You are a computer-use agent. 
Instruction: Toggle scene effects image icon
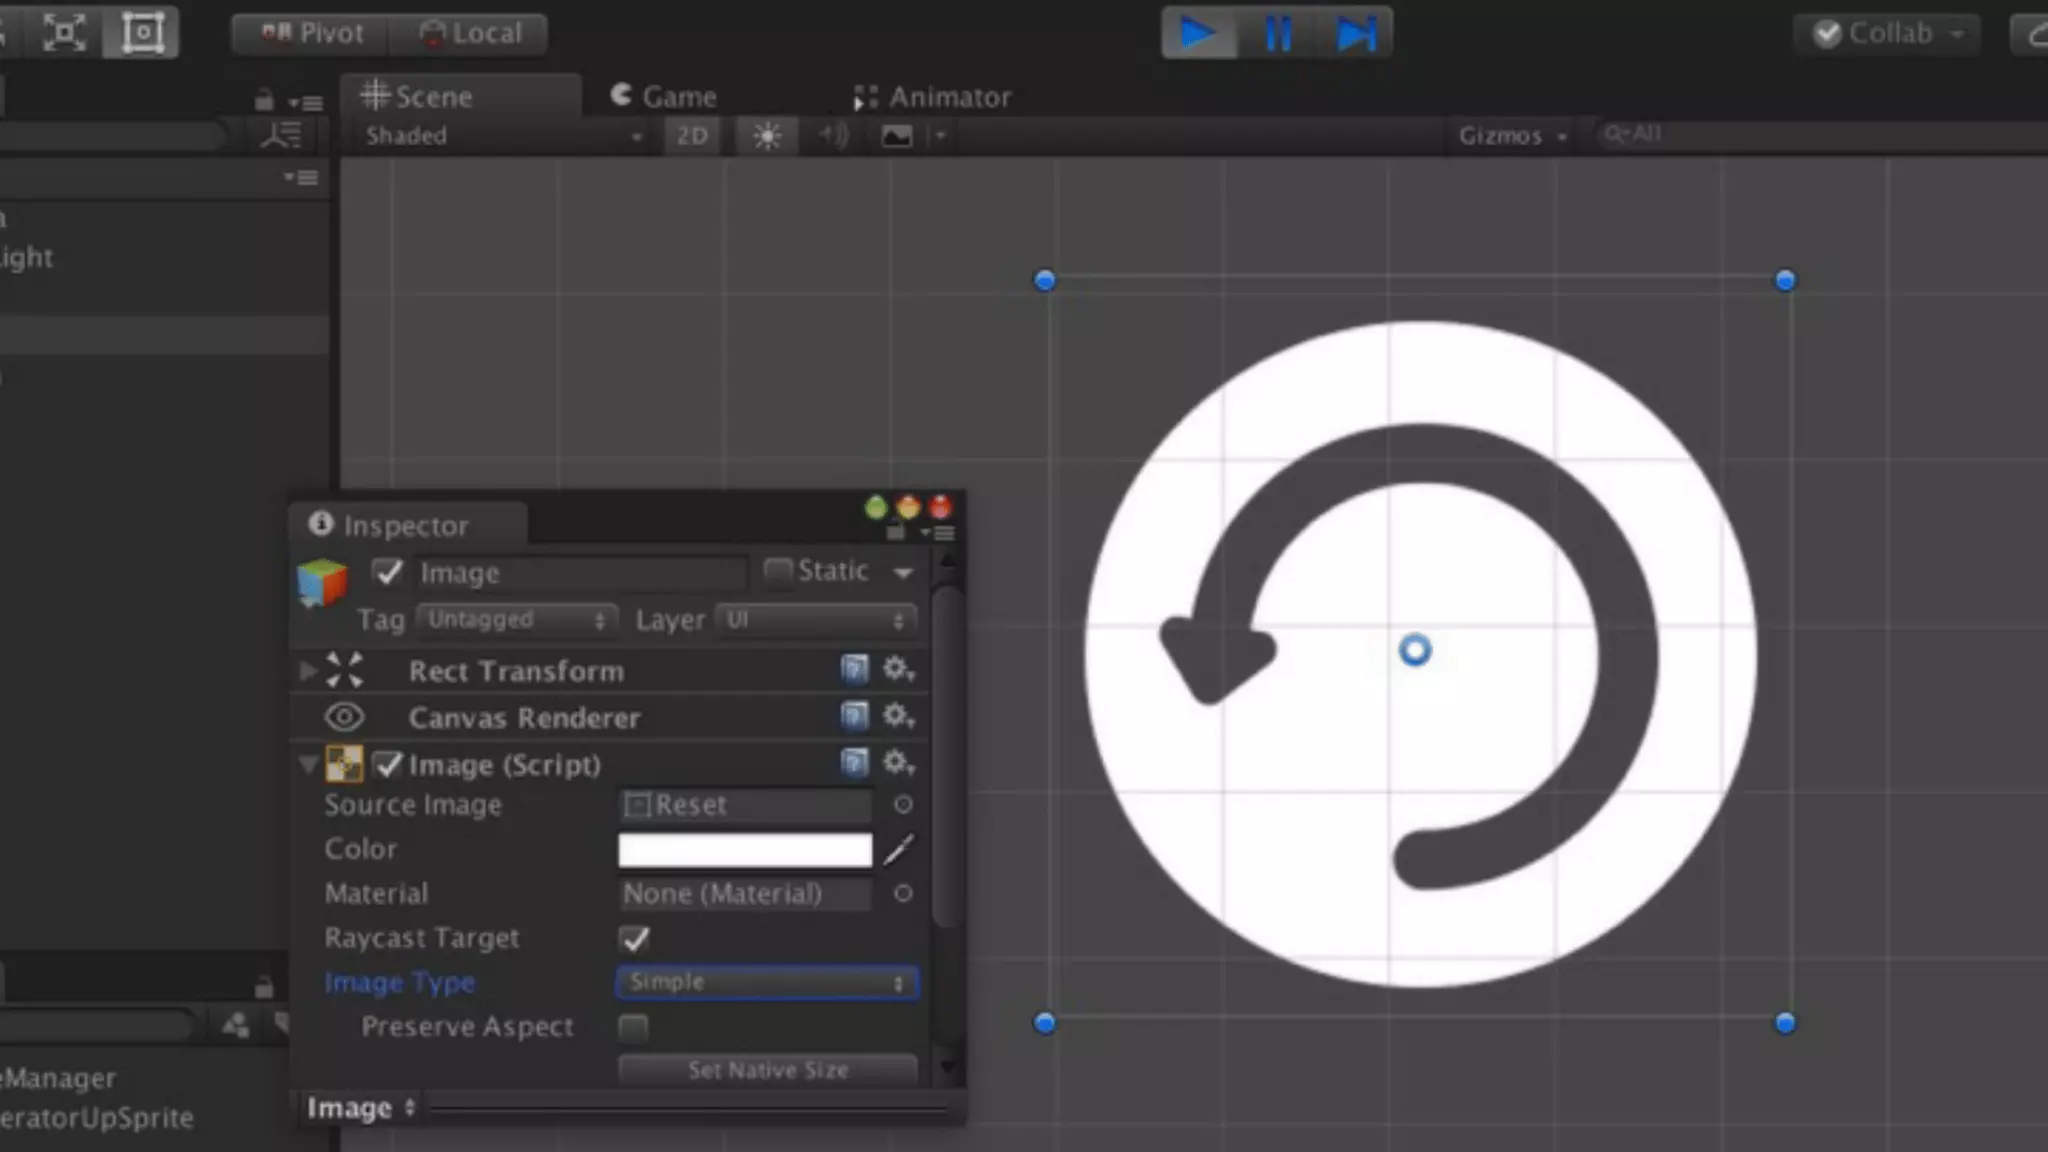[x=897, y=136]
